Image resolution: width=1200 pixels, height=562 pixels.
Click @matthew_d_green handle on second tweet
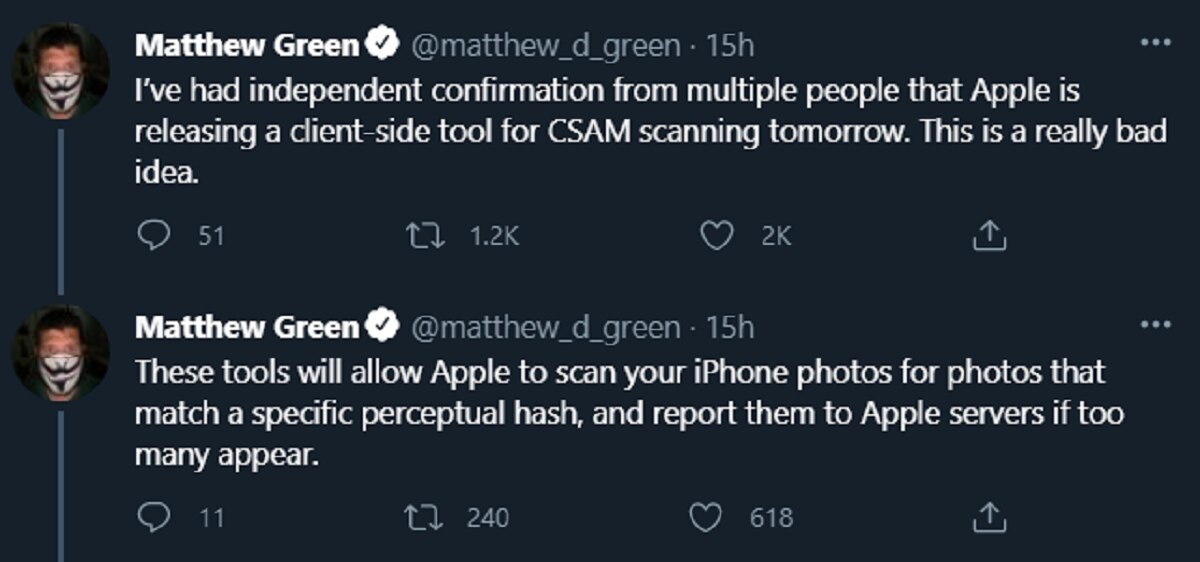[546, 327]
